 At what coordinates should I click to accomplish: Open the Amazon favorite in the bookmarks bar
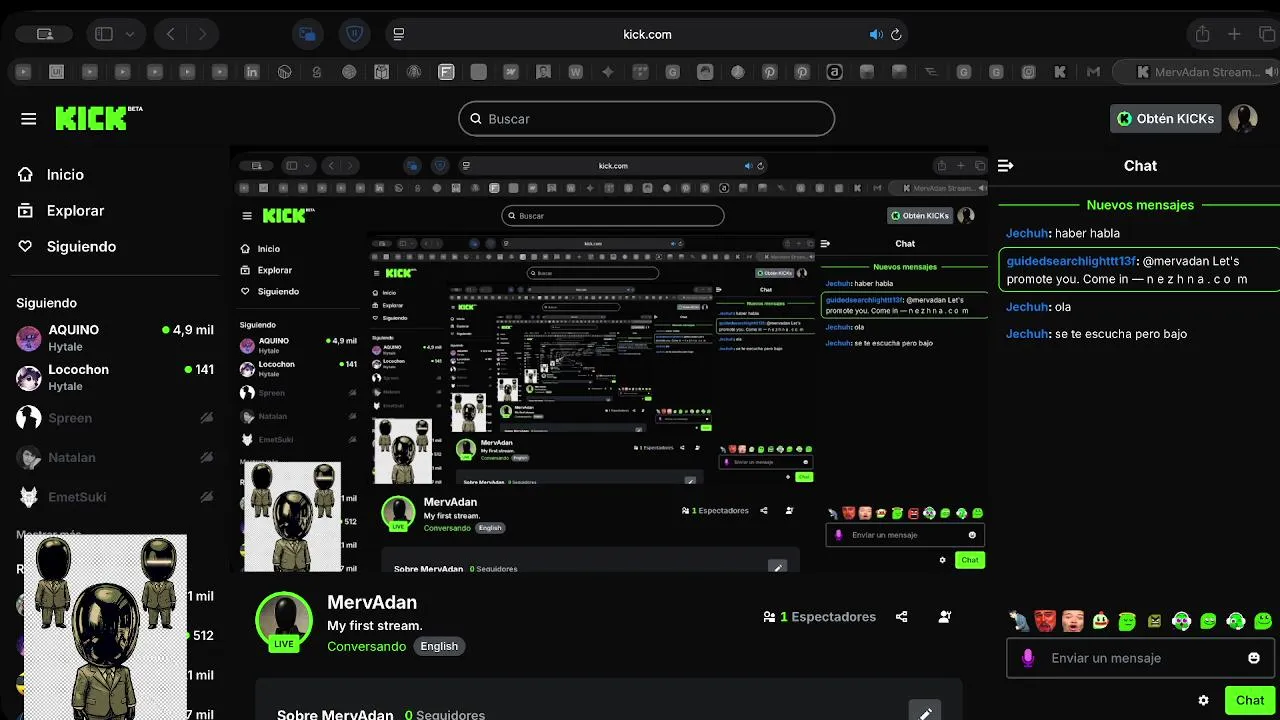click(x=834, y=72)
